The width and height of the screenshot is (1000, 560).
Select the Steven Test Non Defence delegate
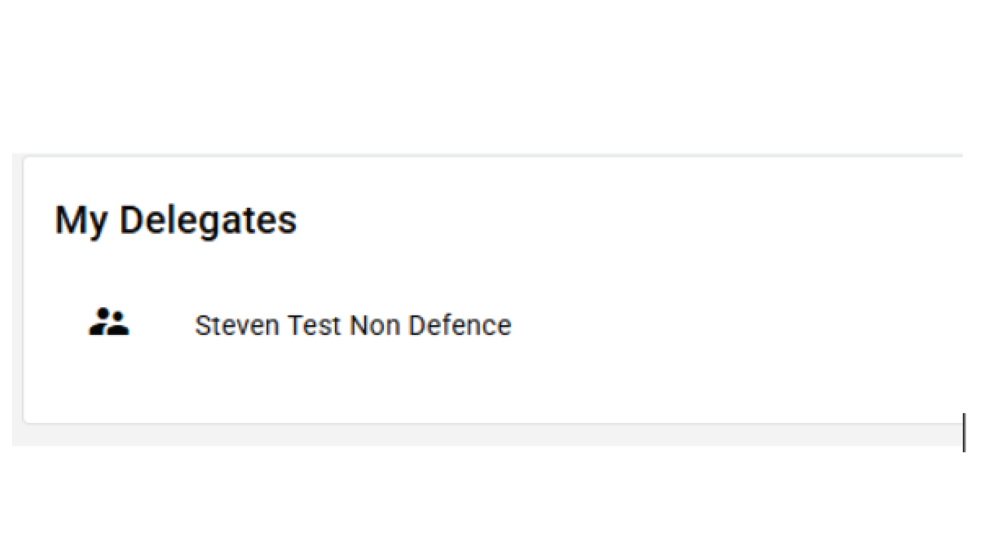point(352,326)
